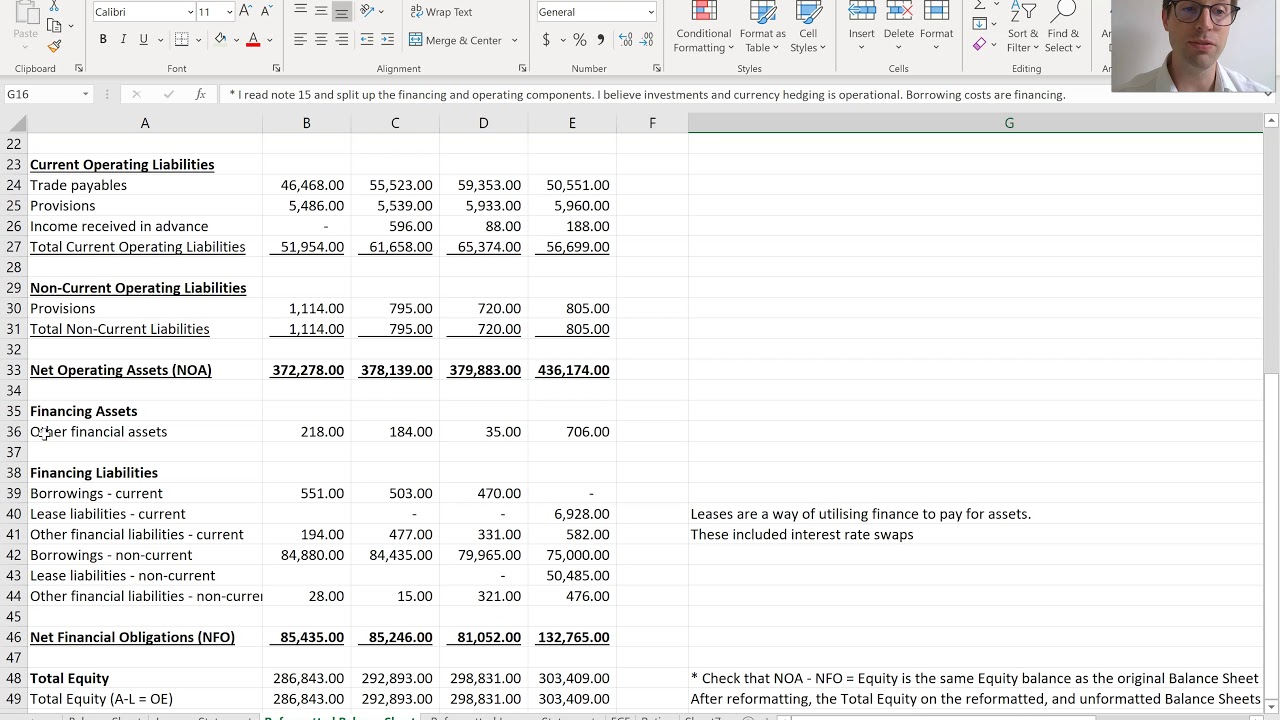Open Font group dialog launcher

coord(277,68)
